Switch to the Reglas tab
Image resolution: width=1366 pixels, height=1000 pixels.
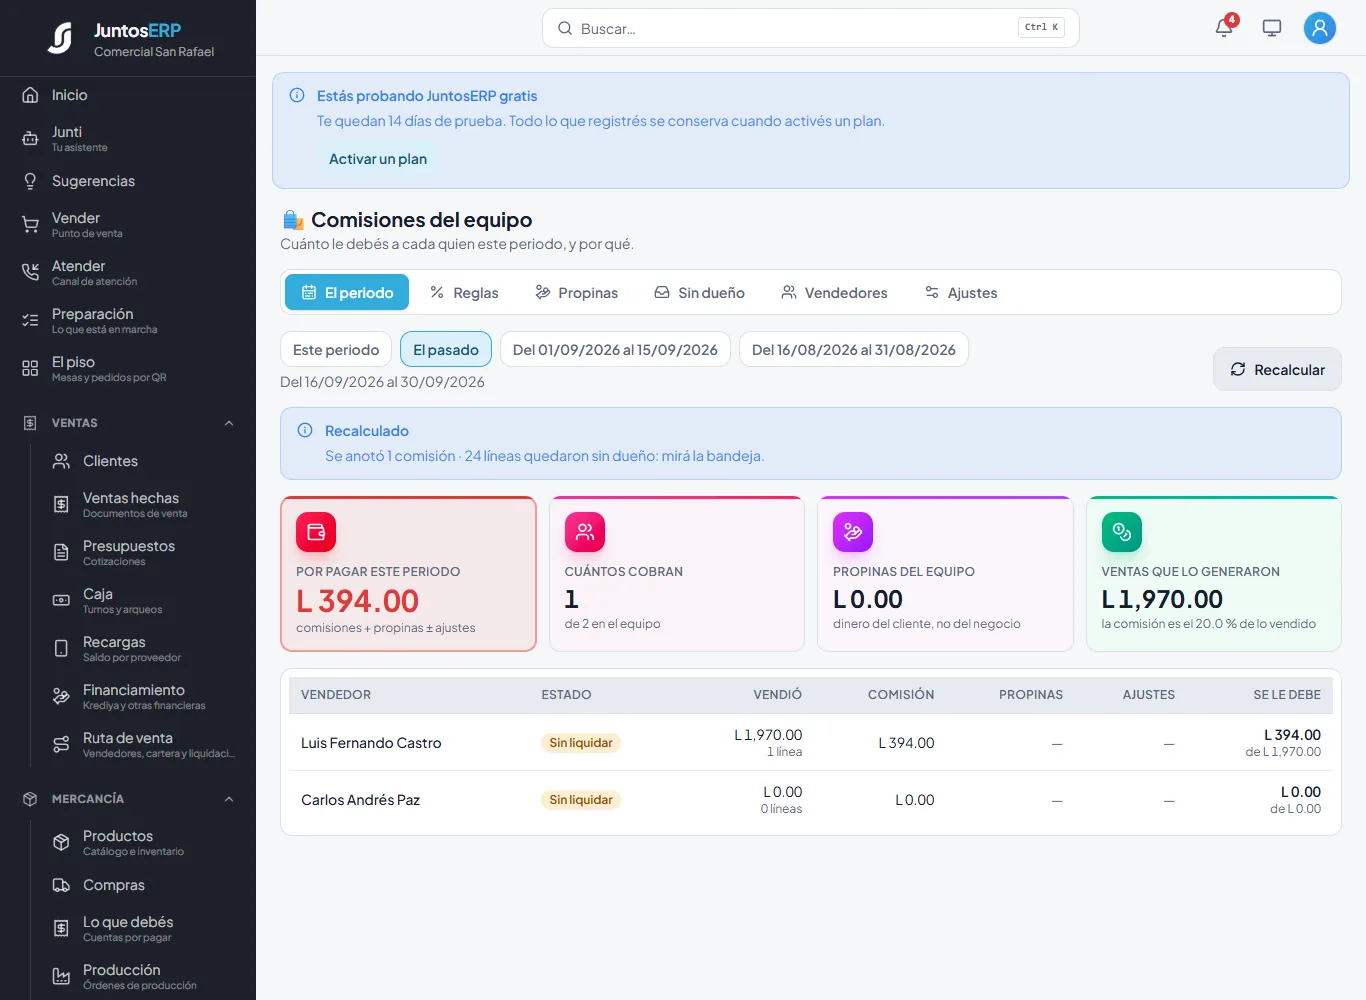coord(464,292)
